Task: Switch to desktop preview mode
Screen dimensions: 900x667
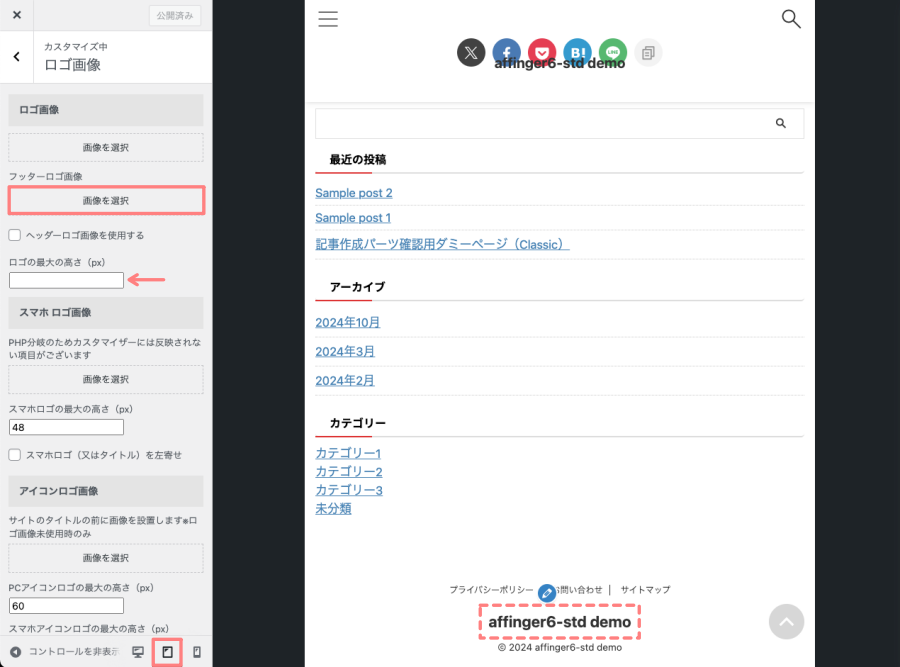Action: pos(138,652)
